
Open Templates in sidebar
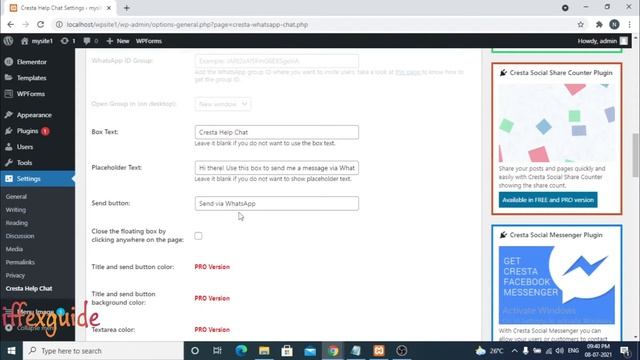[x=31, y=78]
